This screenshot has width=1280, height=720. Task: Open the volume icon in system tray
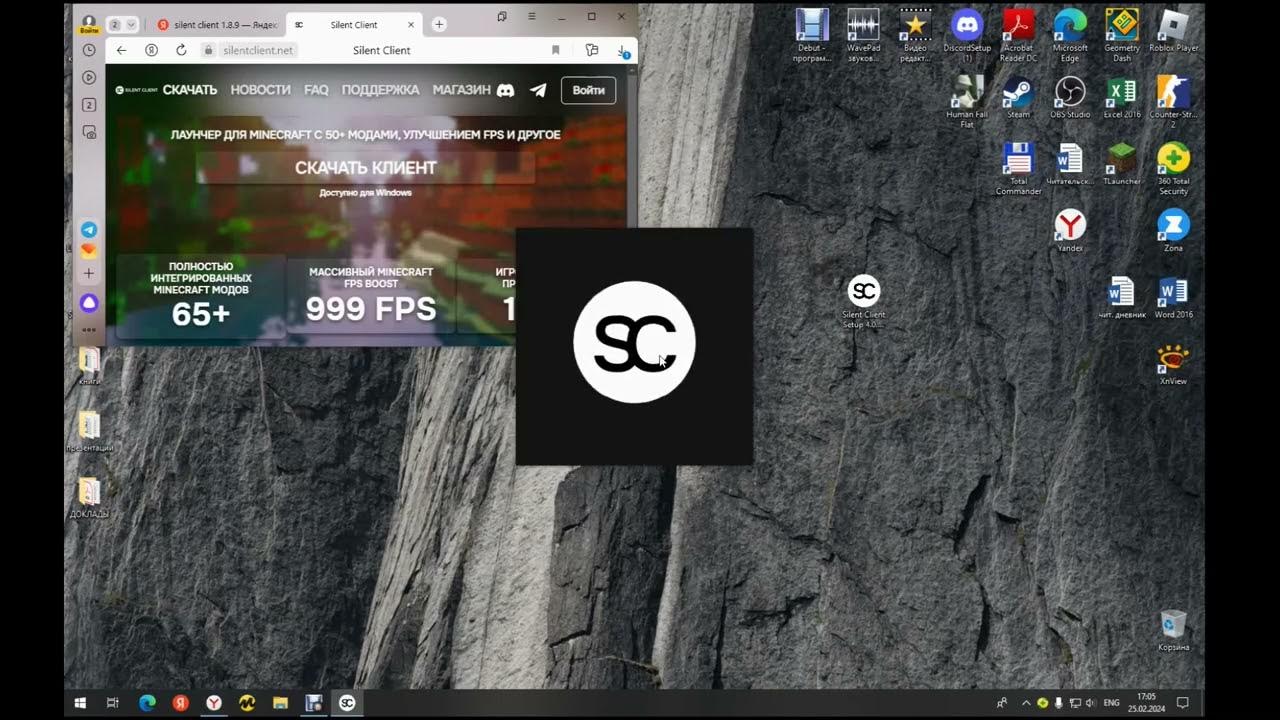click(1090, 703)
